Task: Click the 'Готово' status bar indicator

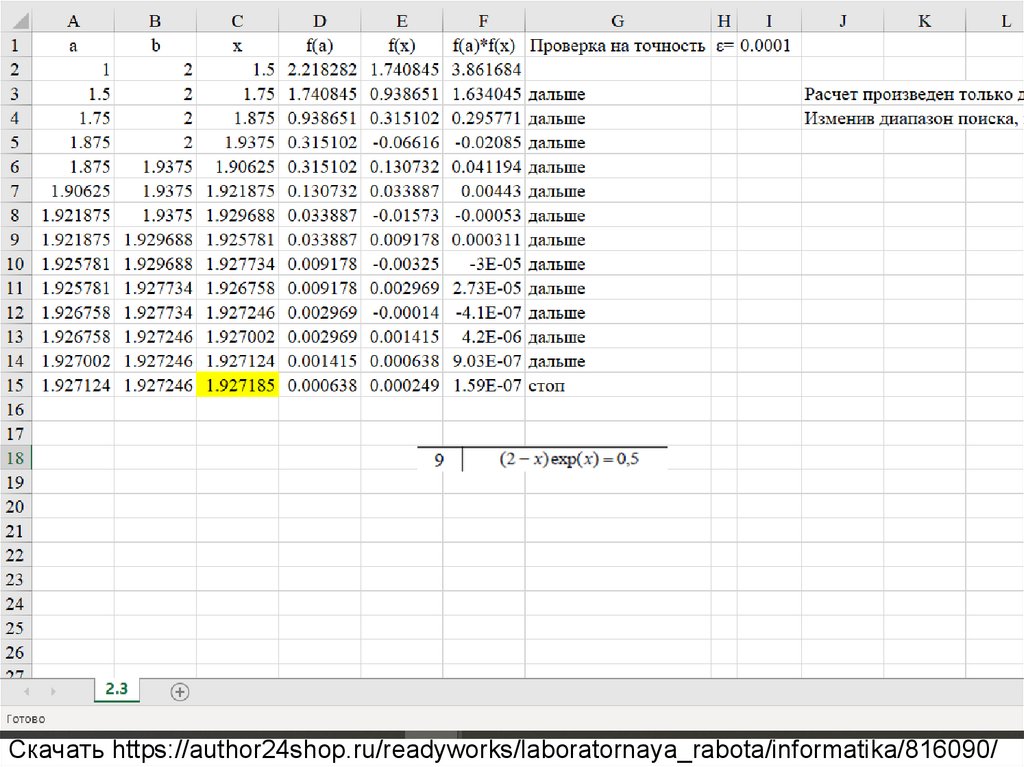Action: (x=26, y=719)
